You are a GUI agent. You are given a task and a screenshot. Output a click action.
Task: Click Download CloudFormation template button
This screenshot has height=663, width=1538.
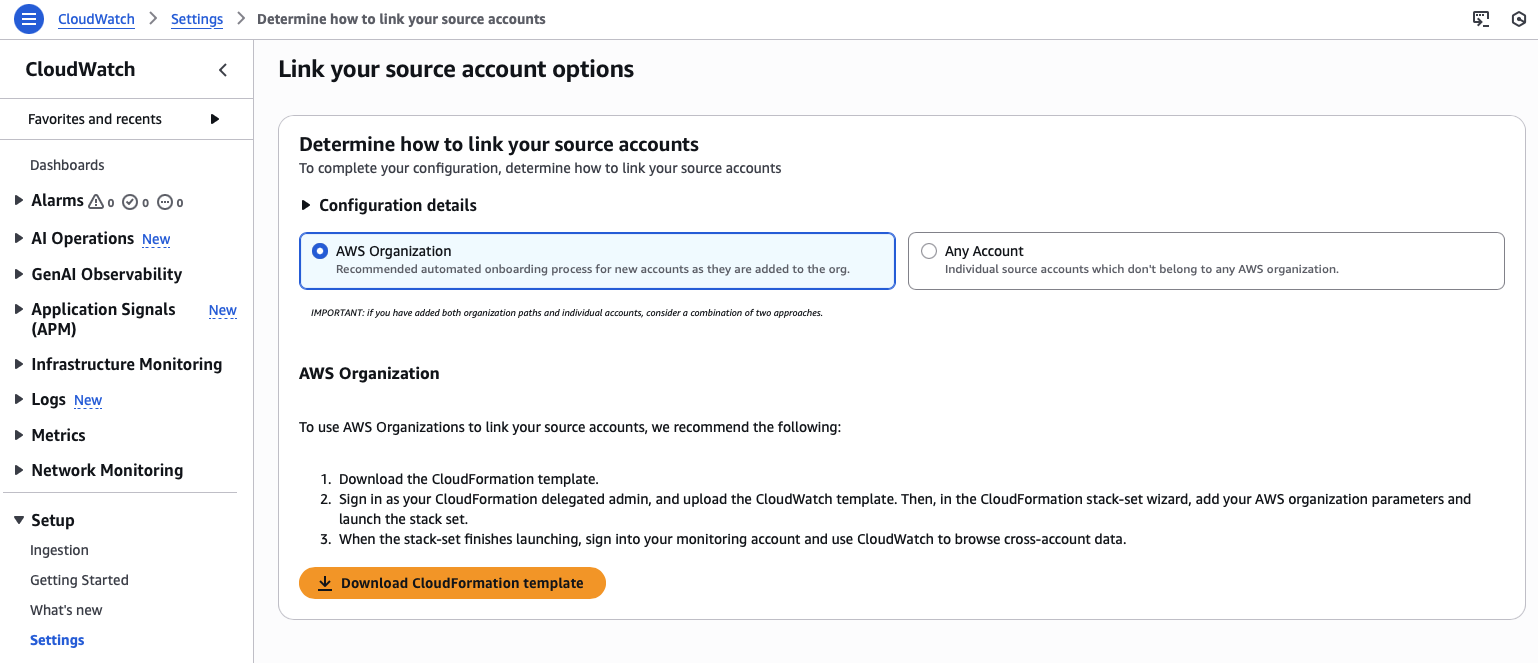pyautogui.click(x=452, y=583)
